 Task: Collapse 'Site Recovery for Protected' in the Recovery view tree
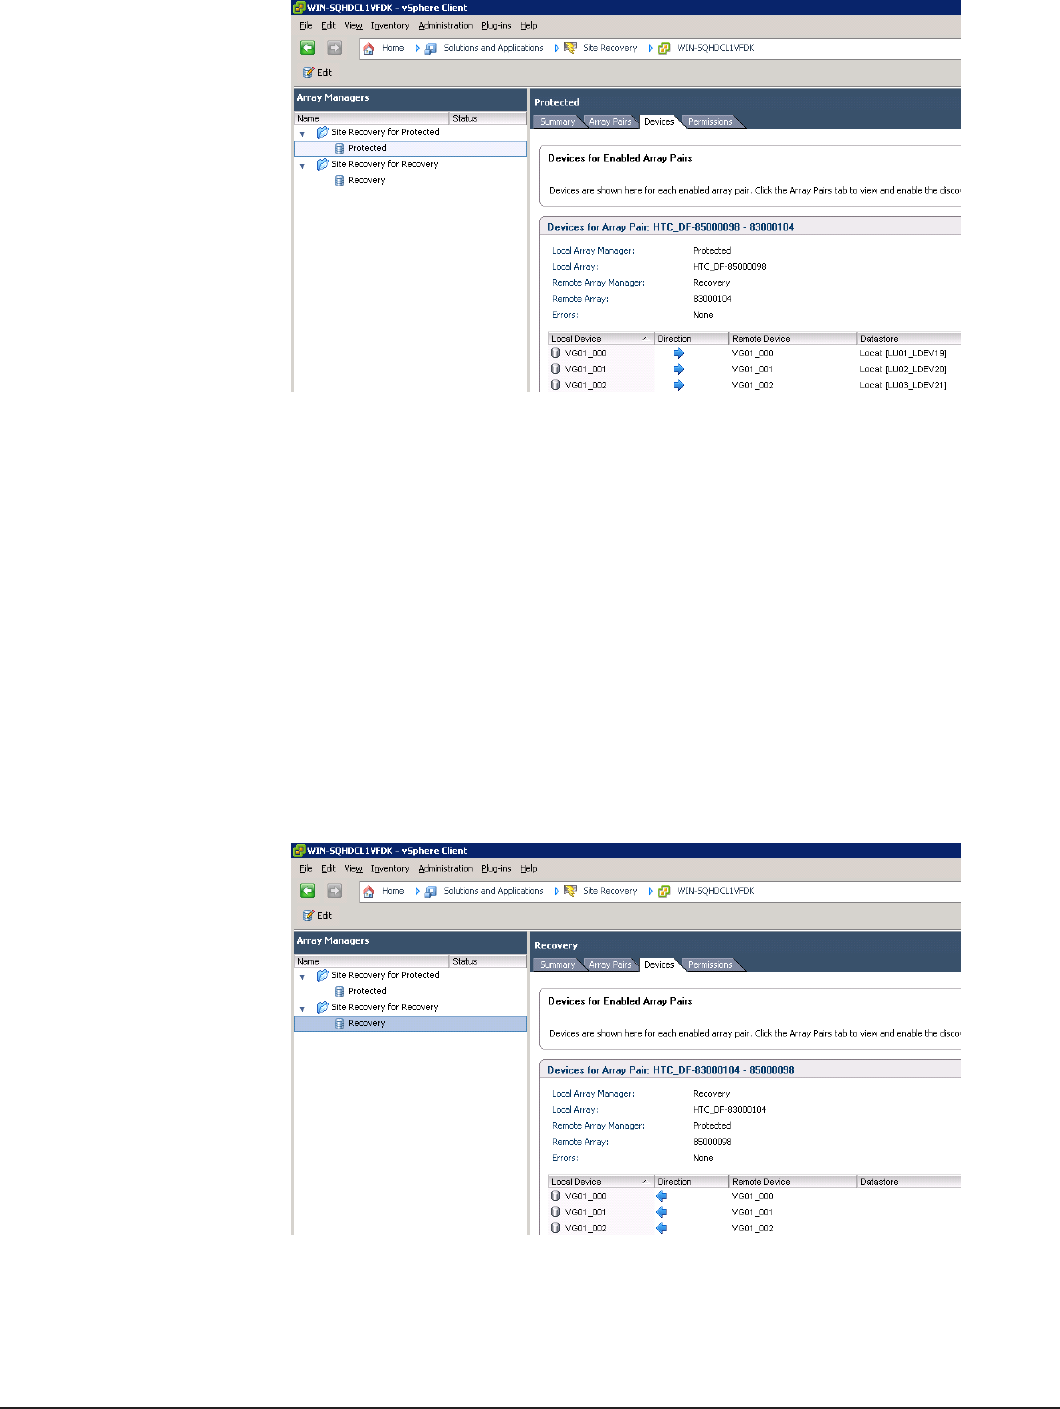click(x=302, y=977)
